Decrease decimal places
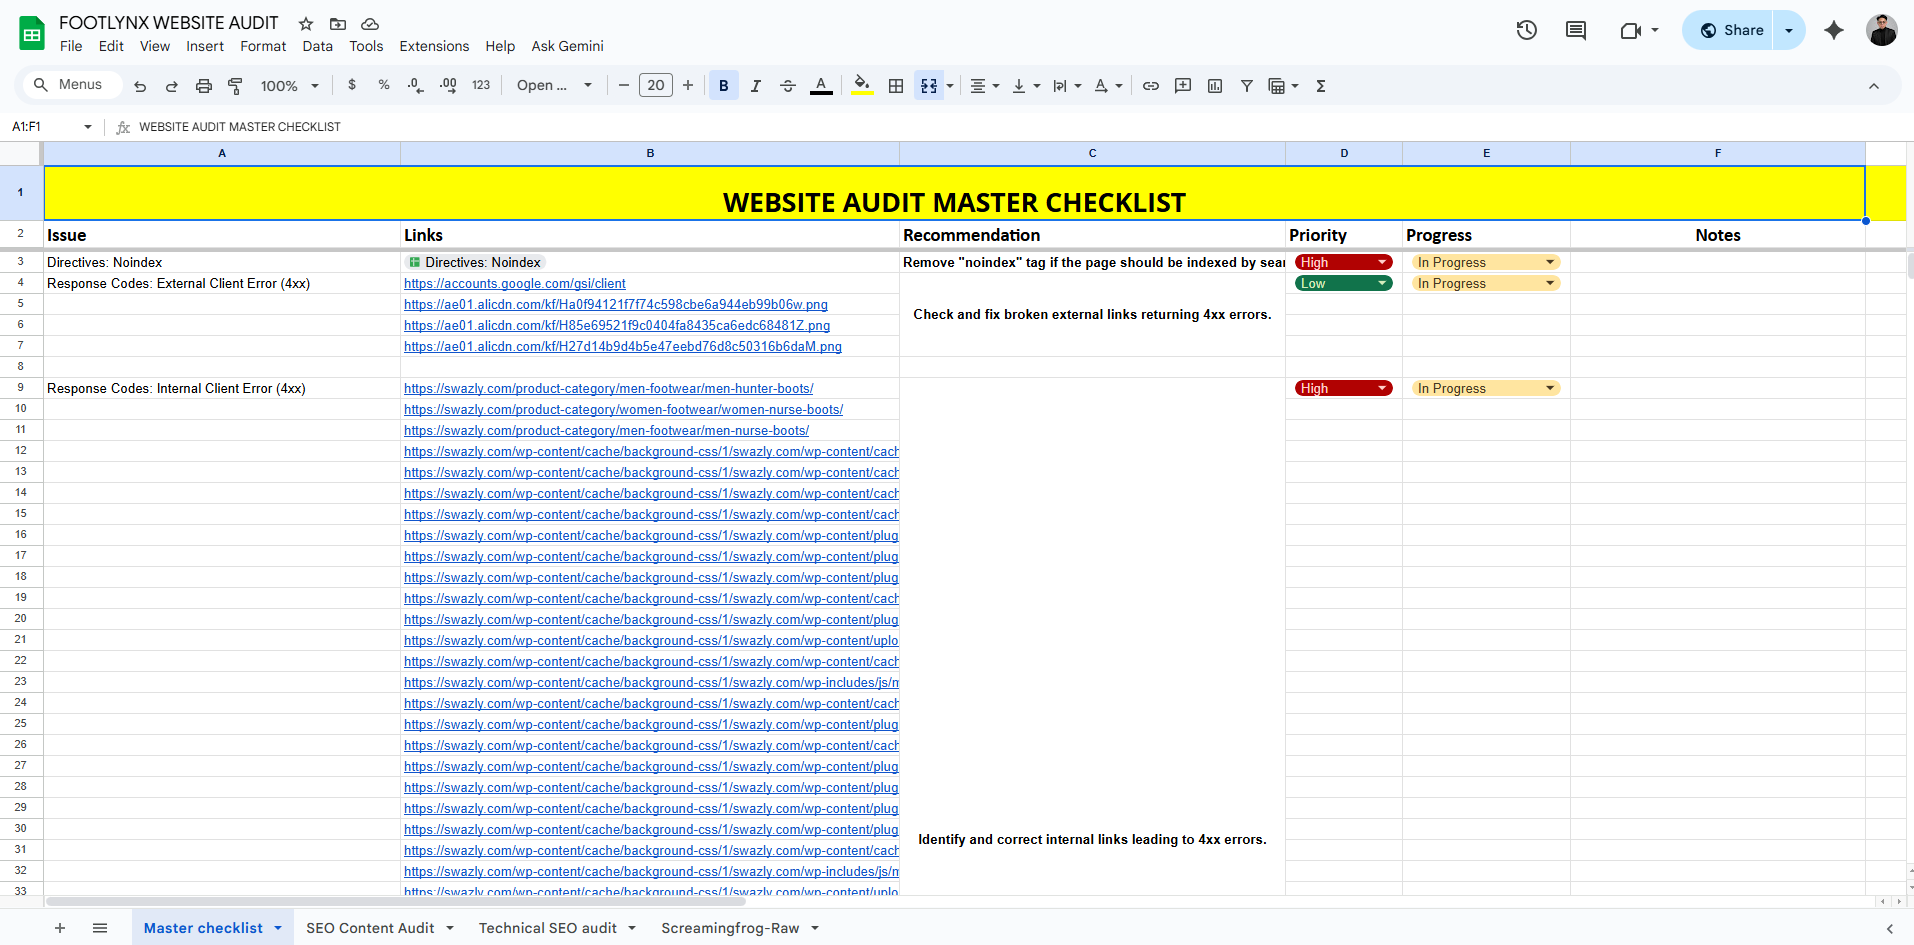 click(416, 86)
